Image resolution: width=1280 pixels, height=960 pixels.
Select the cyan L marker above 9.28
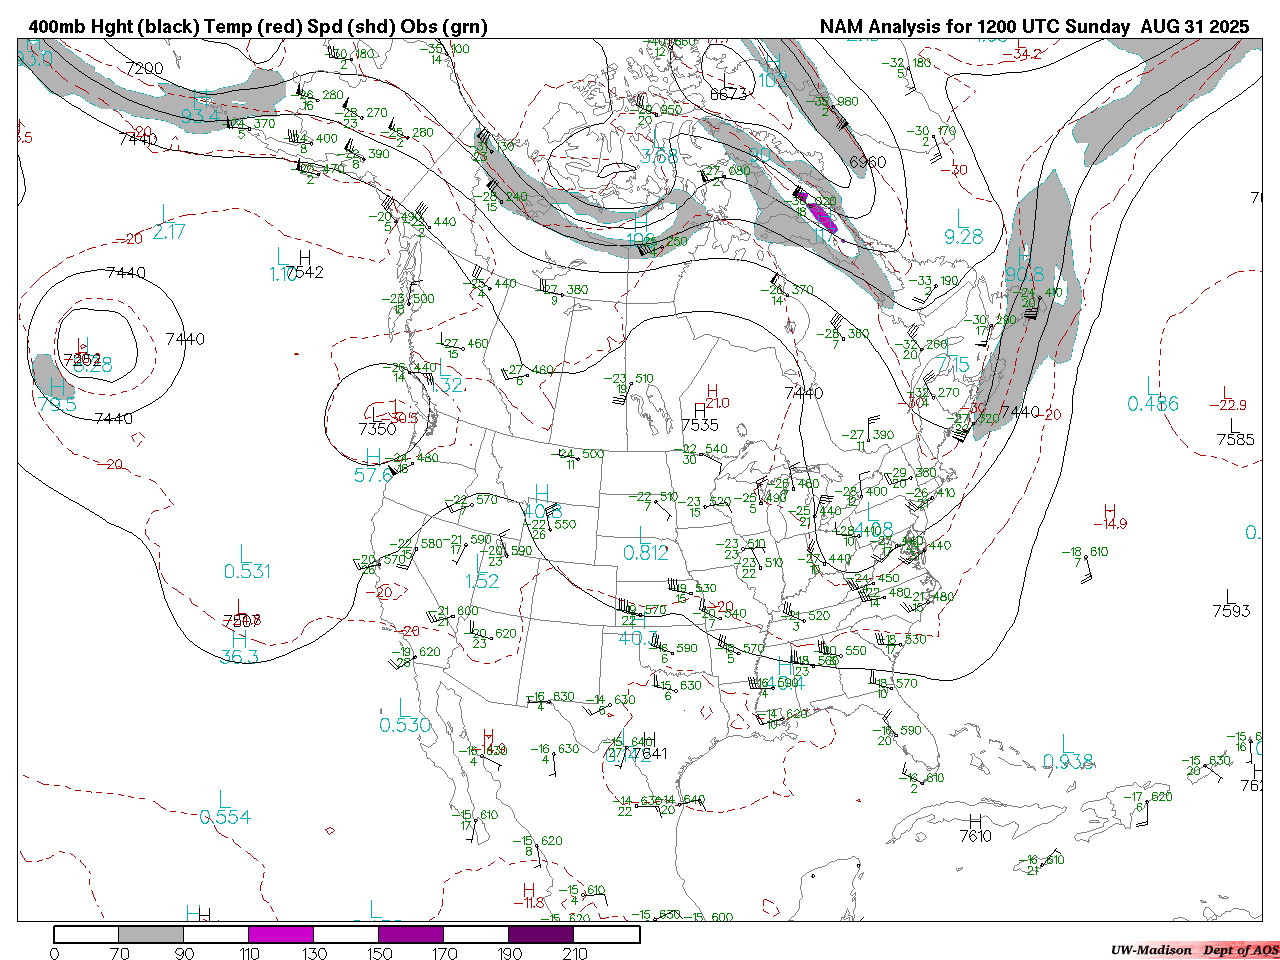[962, 218]
